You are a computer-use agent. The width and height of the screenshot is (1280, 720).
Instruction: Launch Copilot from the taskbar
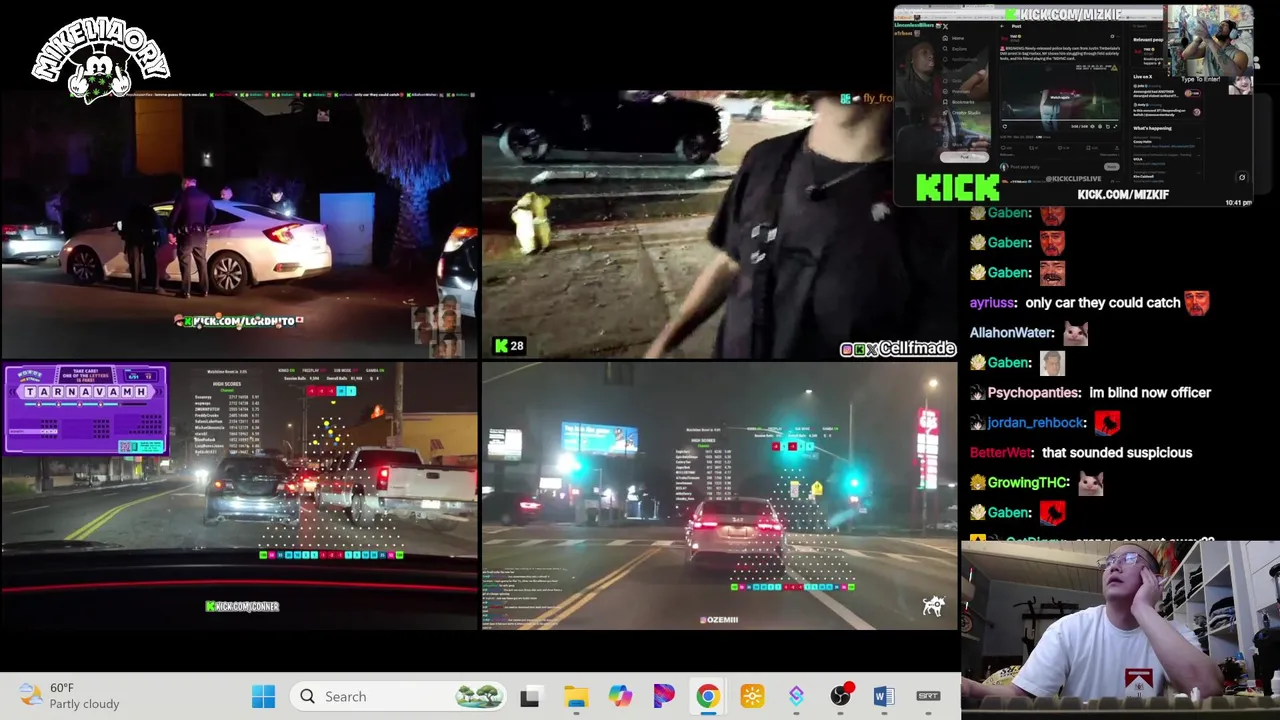point(620,697)
